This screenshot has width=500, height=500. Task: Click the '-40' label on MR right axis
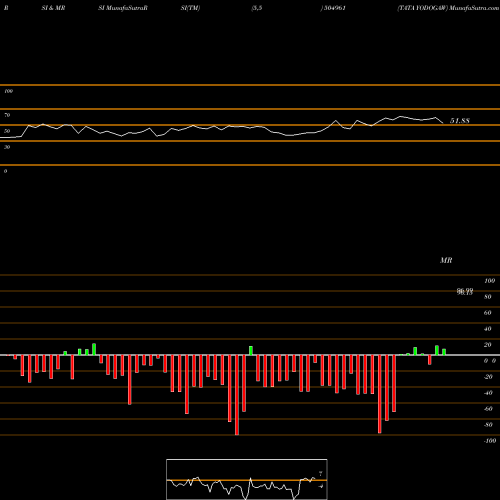point(488,393)
